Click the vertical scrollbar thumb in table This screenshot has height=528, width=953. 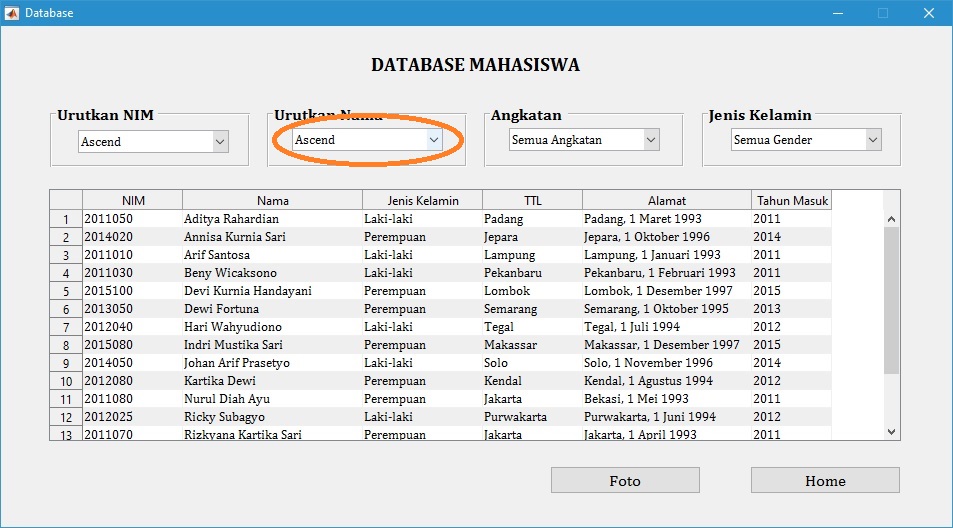pos(891,300)
